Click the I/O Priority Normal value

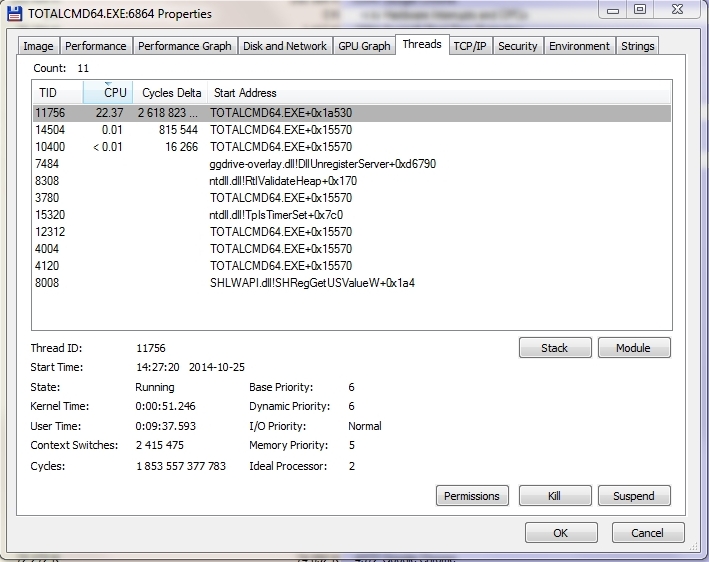(364, 426)
